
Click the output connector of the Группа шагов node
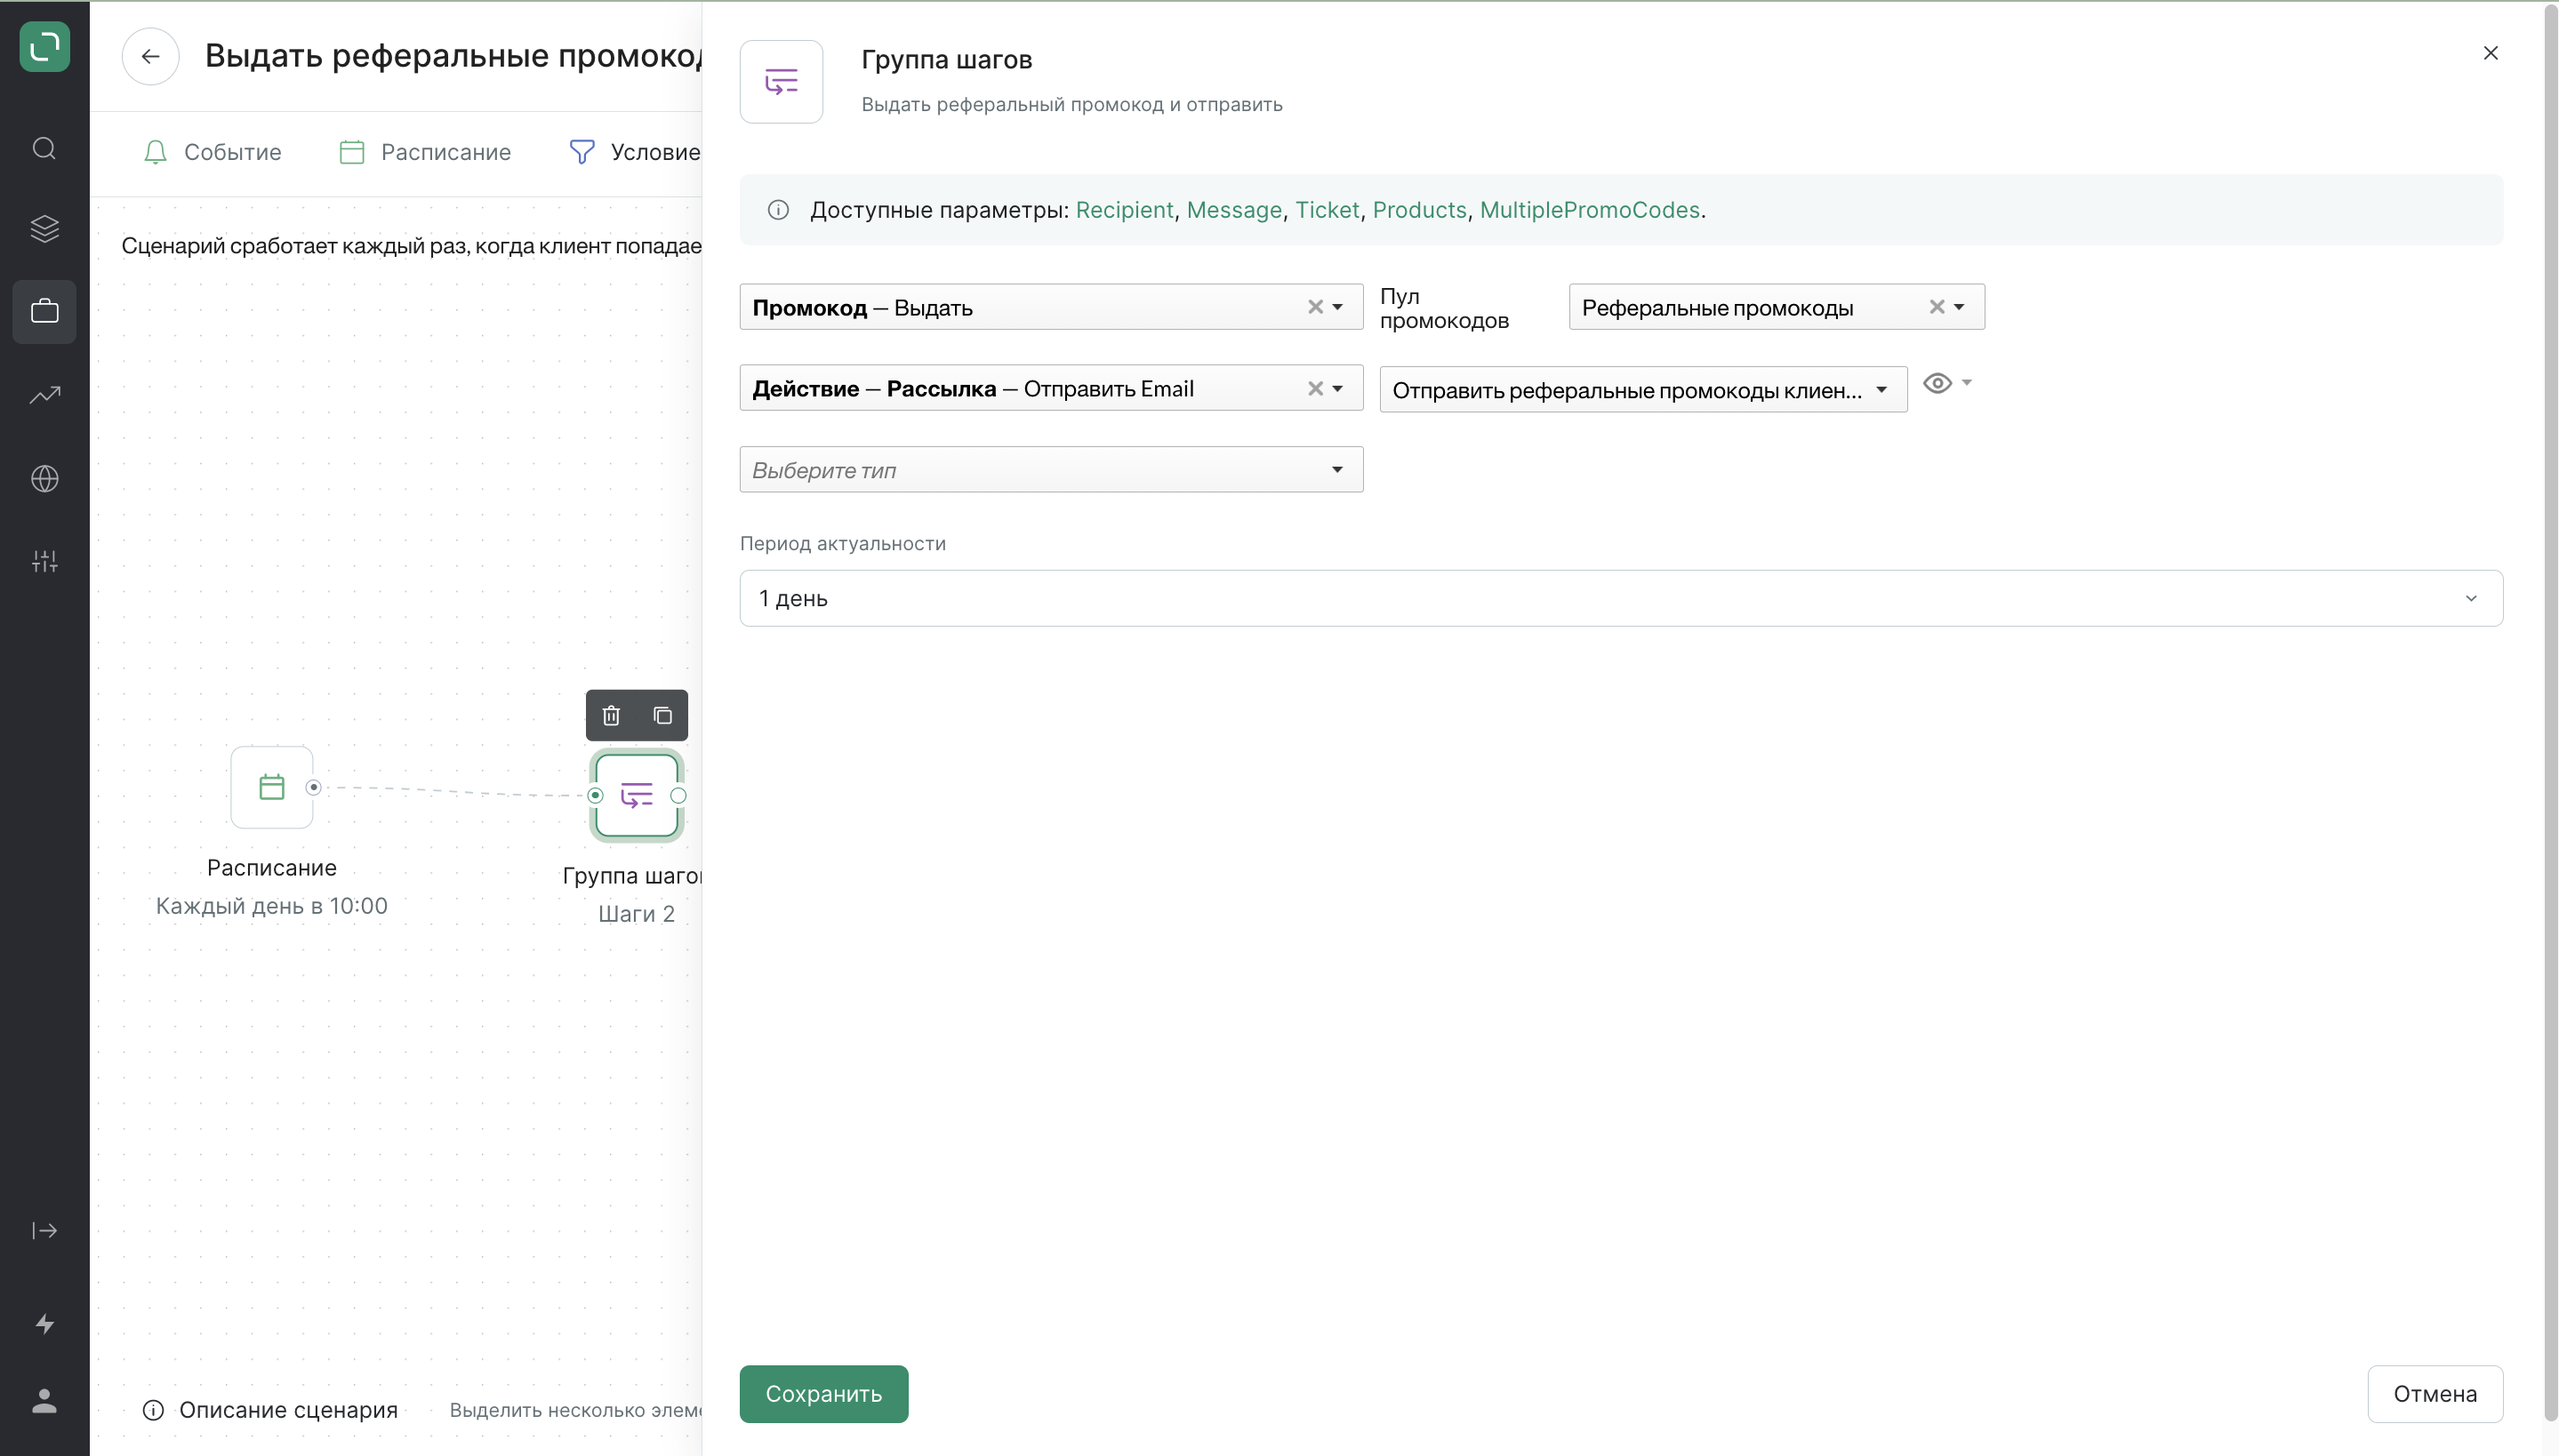[x=678, y=795]
